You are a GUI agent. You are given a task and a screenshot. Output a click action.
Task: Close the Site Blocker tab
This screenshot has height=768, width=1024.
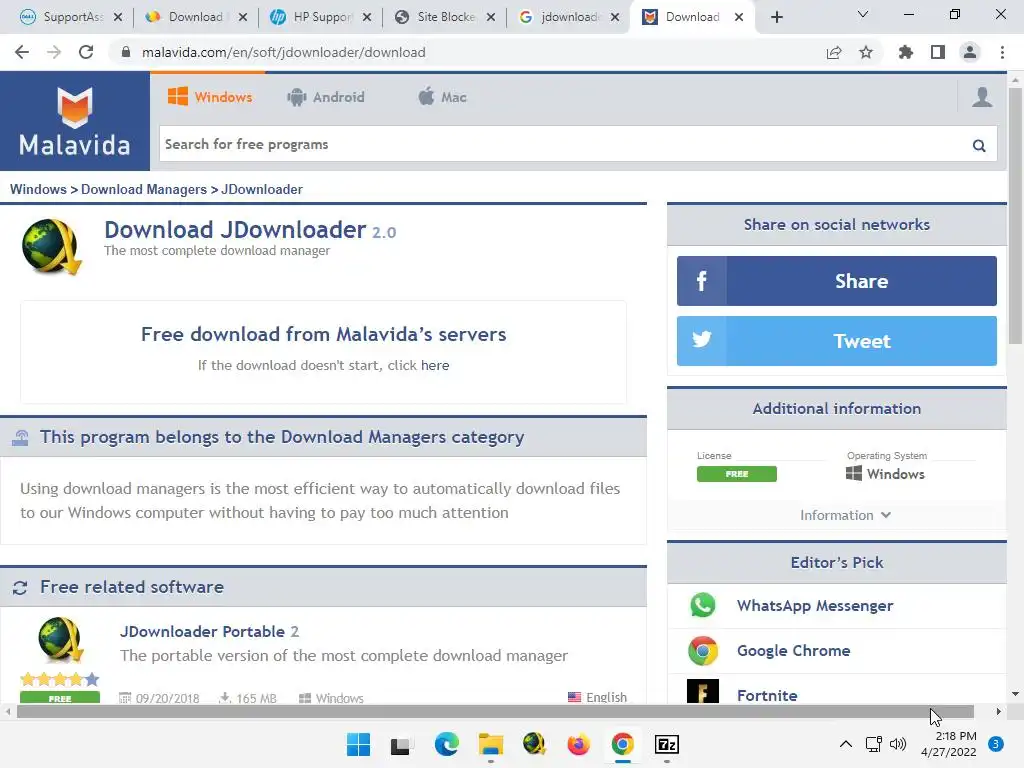click(491, 17)
